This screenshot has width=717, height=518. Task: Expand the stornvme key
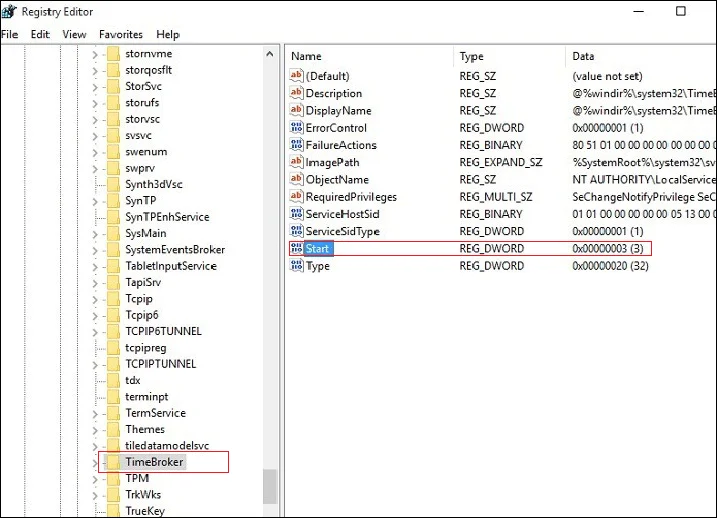point(95,54)
